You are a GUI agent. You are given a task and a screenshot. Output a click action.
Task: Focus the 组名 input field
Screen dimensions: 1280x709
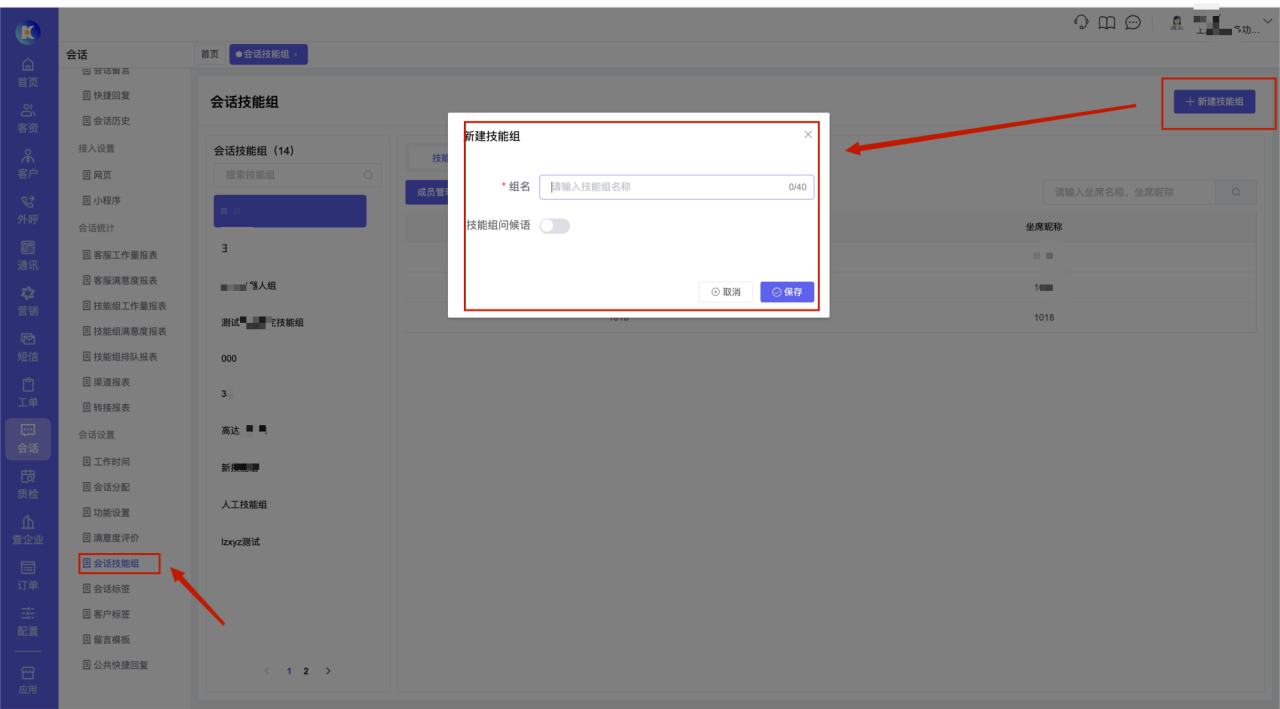[x=677, y=187]
